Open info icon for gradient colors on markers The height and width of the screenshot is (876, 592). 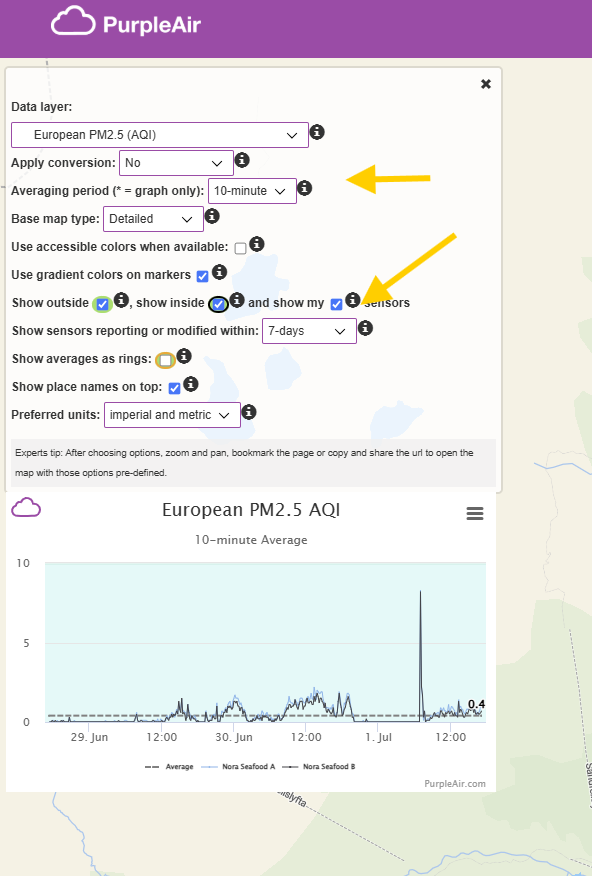[219, 272]
